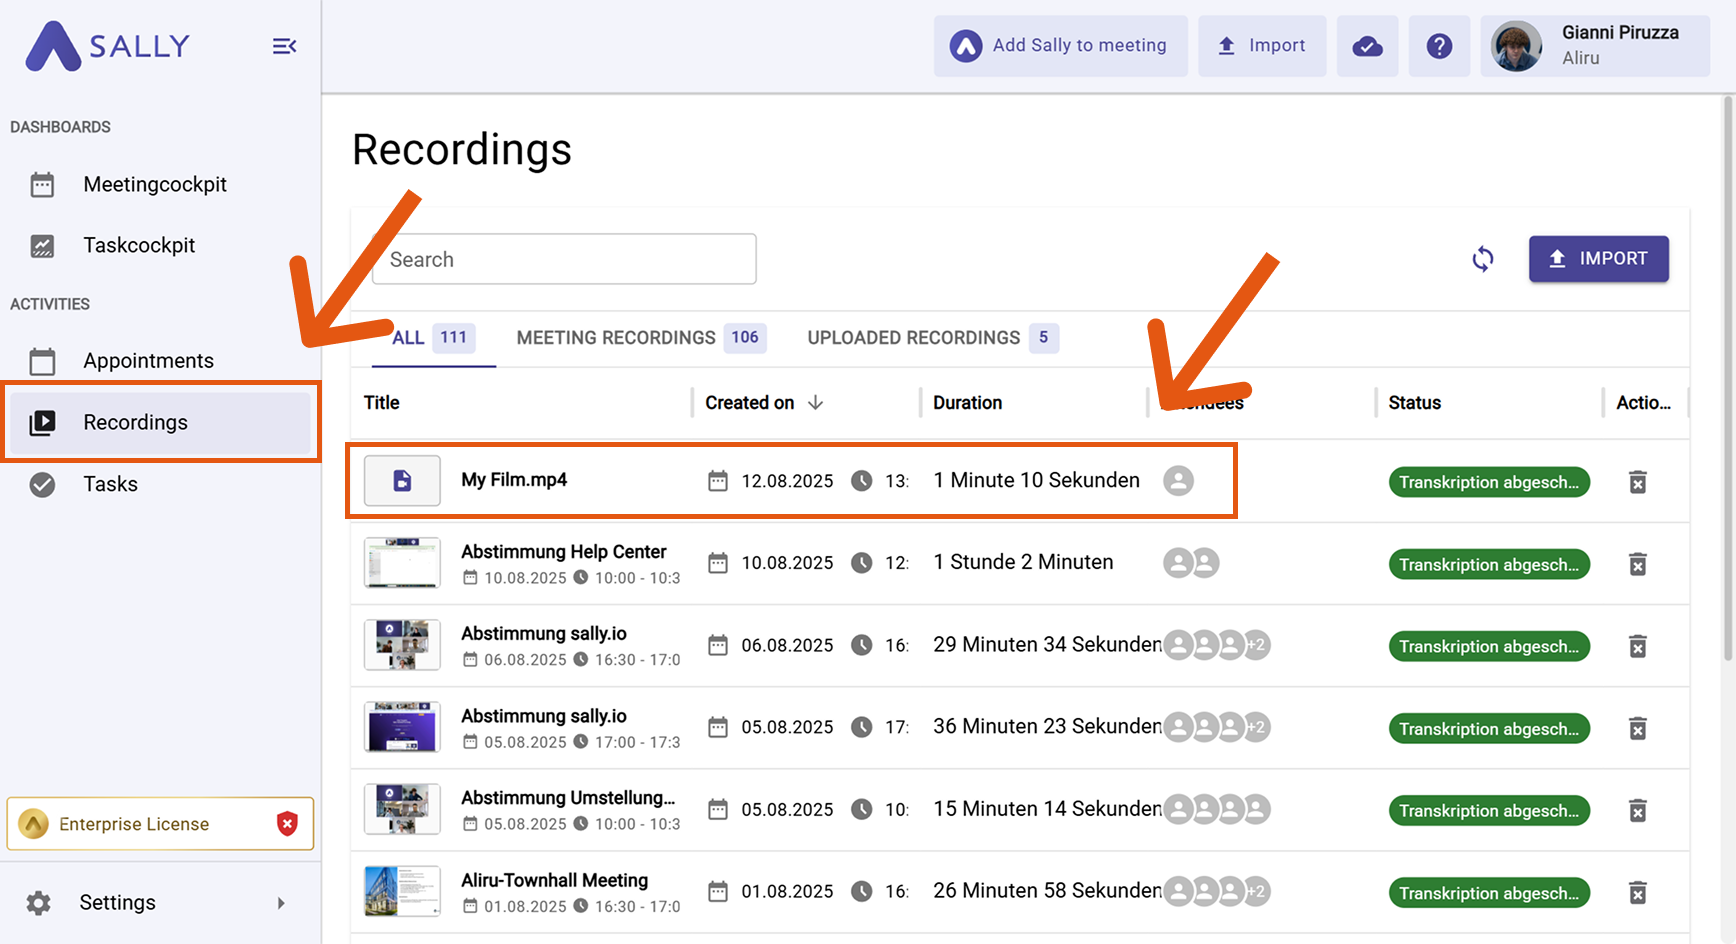
Task: Open help question mark icon
Action: 1439,46
